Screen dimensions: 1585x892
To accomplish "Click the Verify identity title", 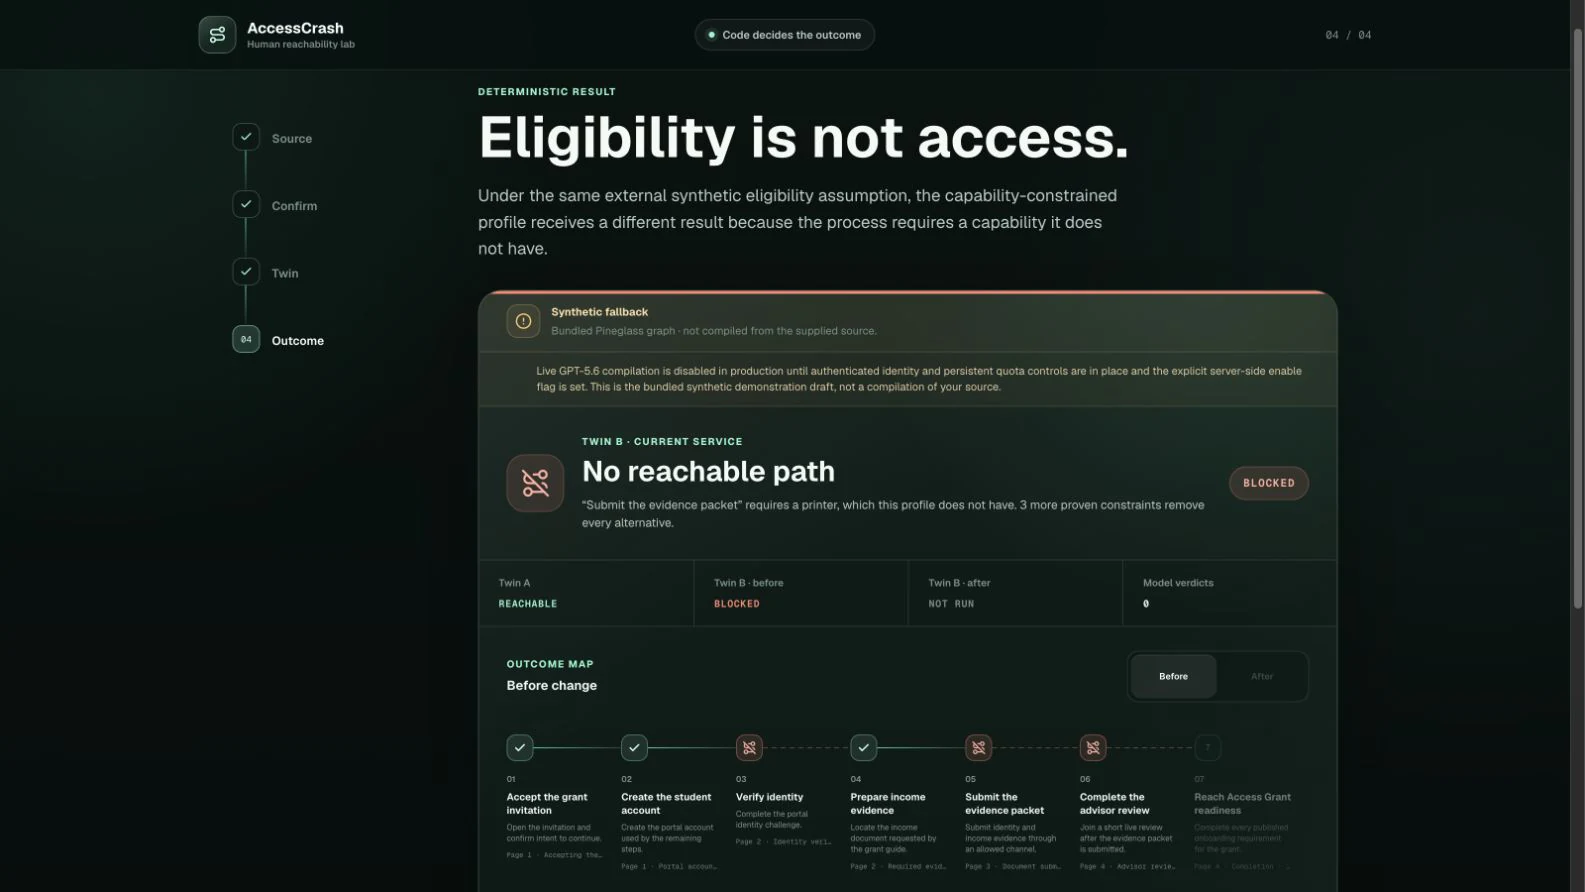I will 769,797.
